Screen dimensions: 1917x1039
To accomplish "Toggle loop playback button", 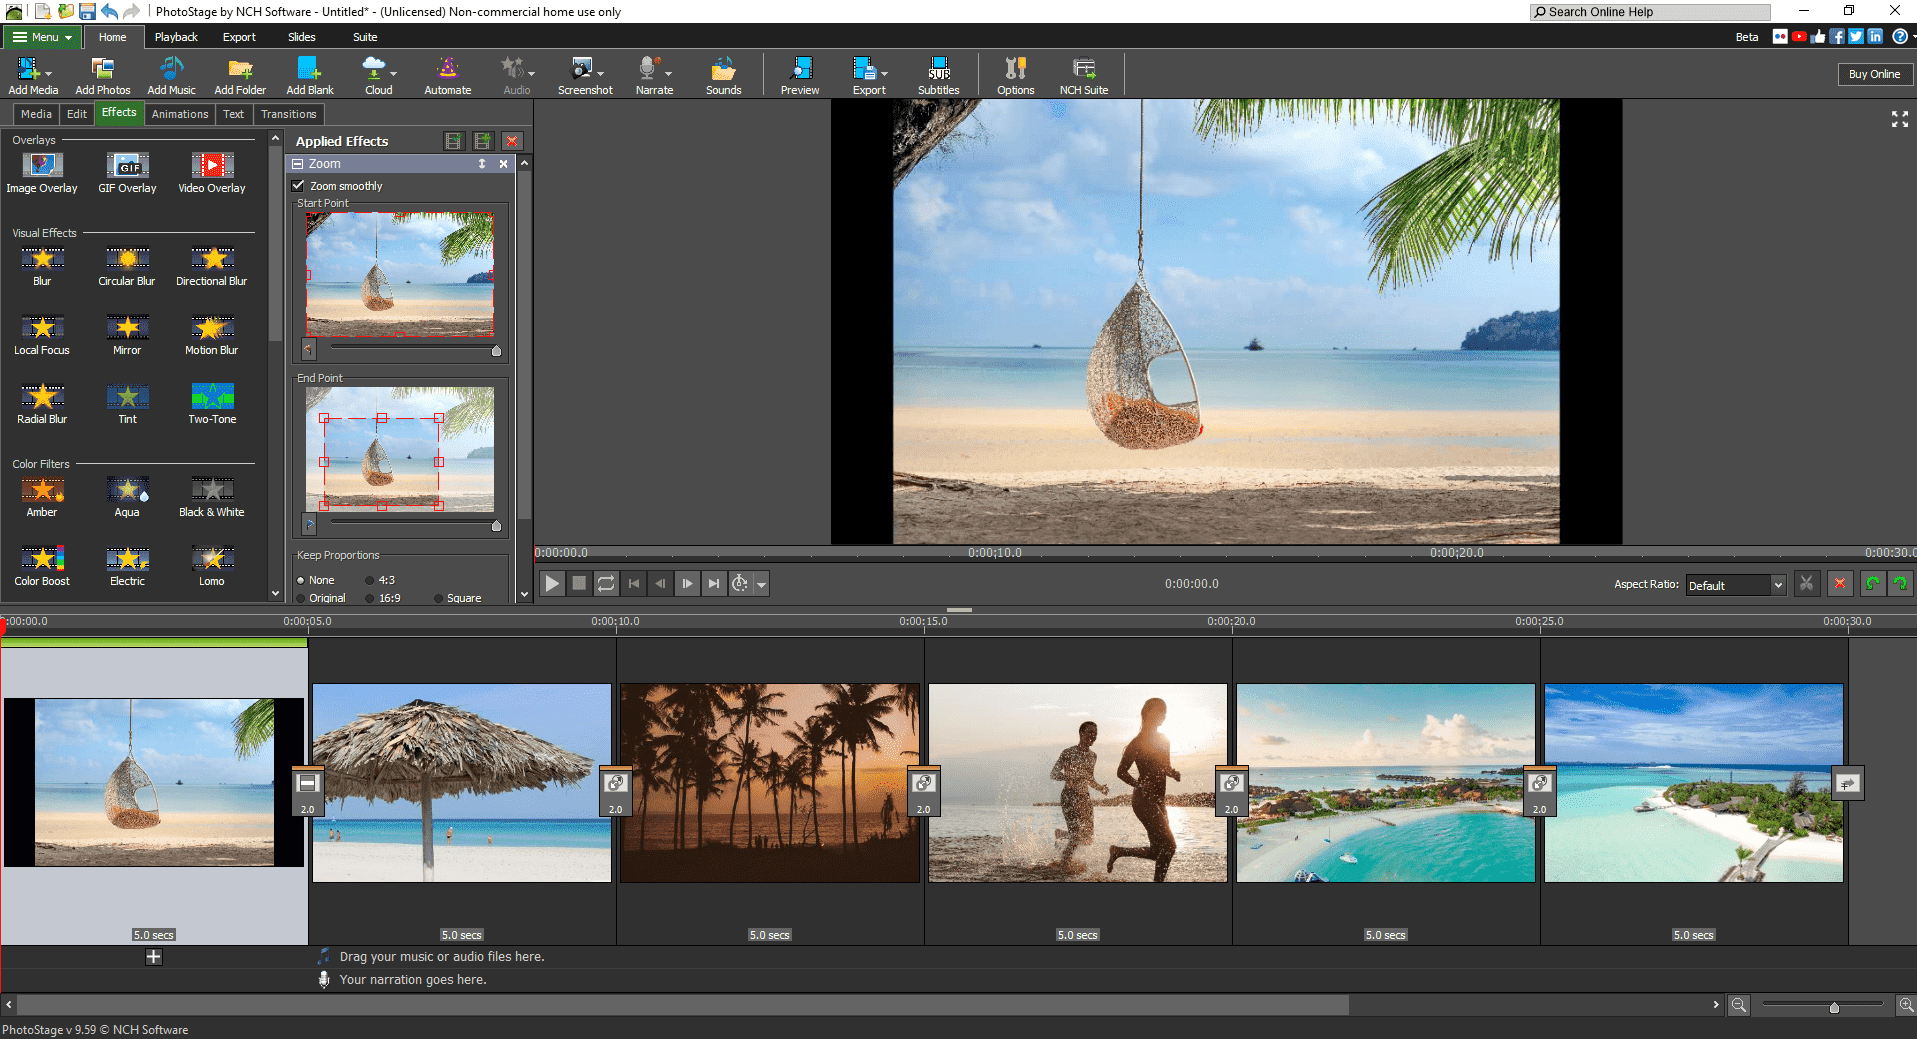I will click(606, 584).
